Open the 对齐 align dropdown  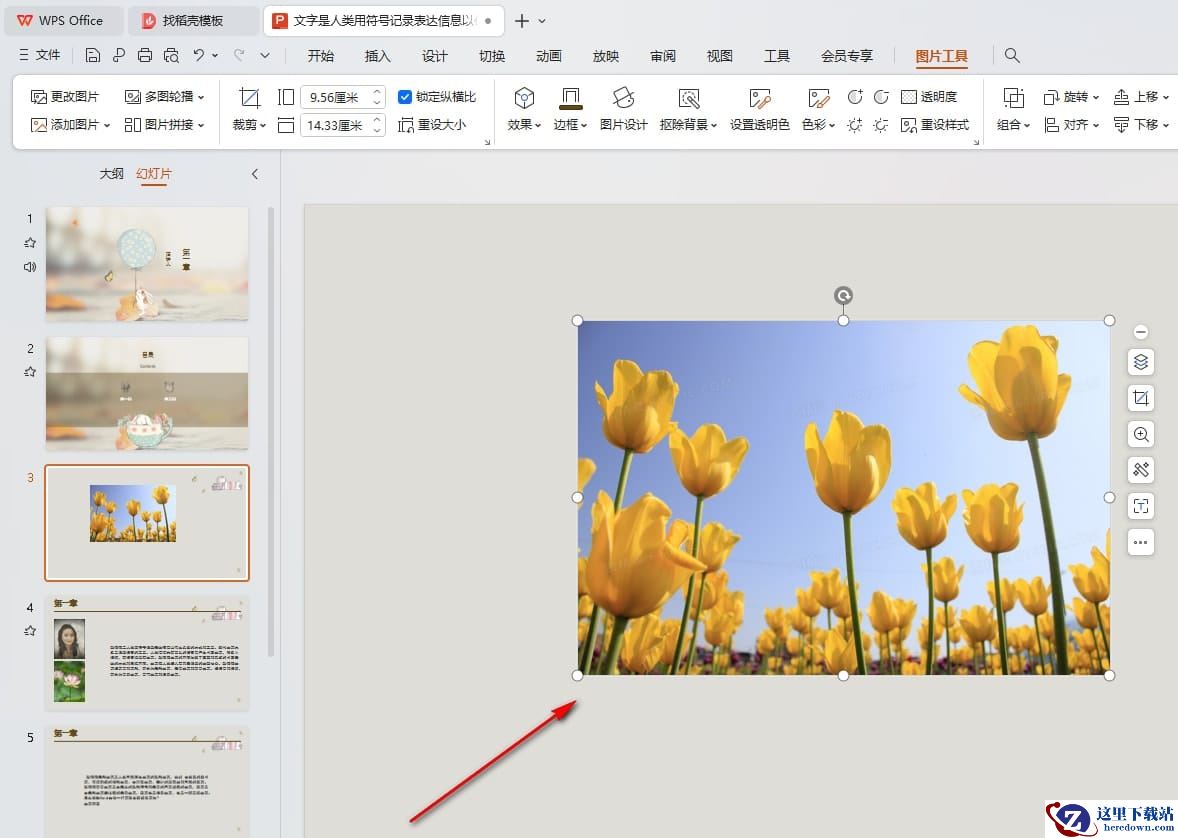click(1071, 125)
